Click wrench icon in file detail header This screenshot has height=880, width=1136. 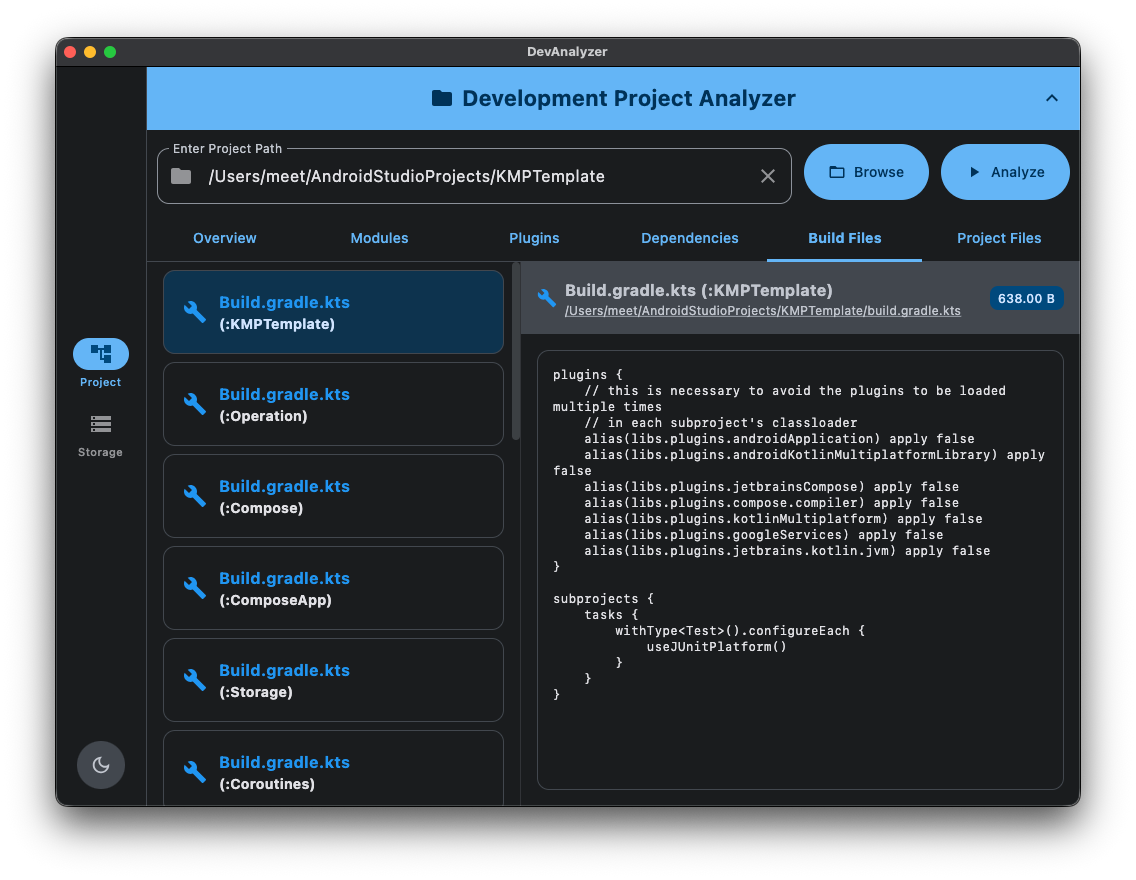pos(547,298)
